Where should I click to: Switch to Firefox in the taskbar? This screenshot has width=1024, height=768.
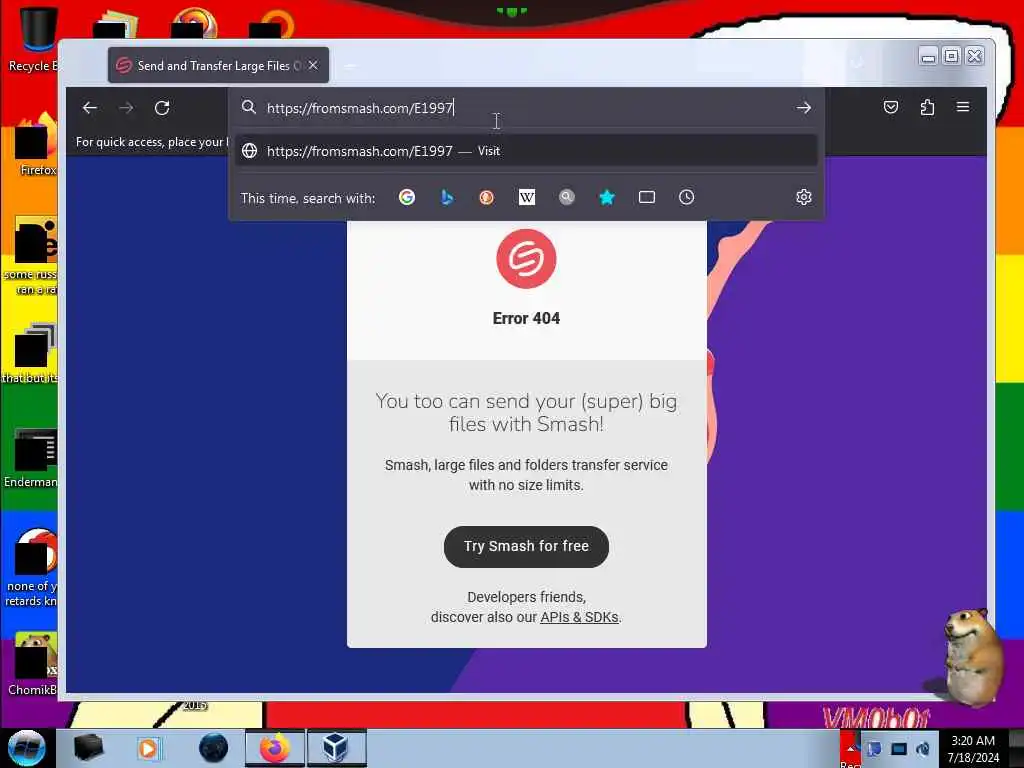(x=275, y=748)
